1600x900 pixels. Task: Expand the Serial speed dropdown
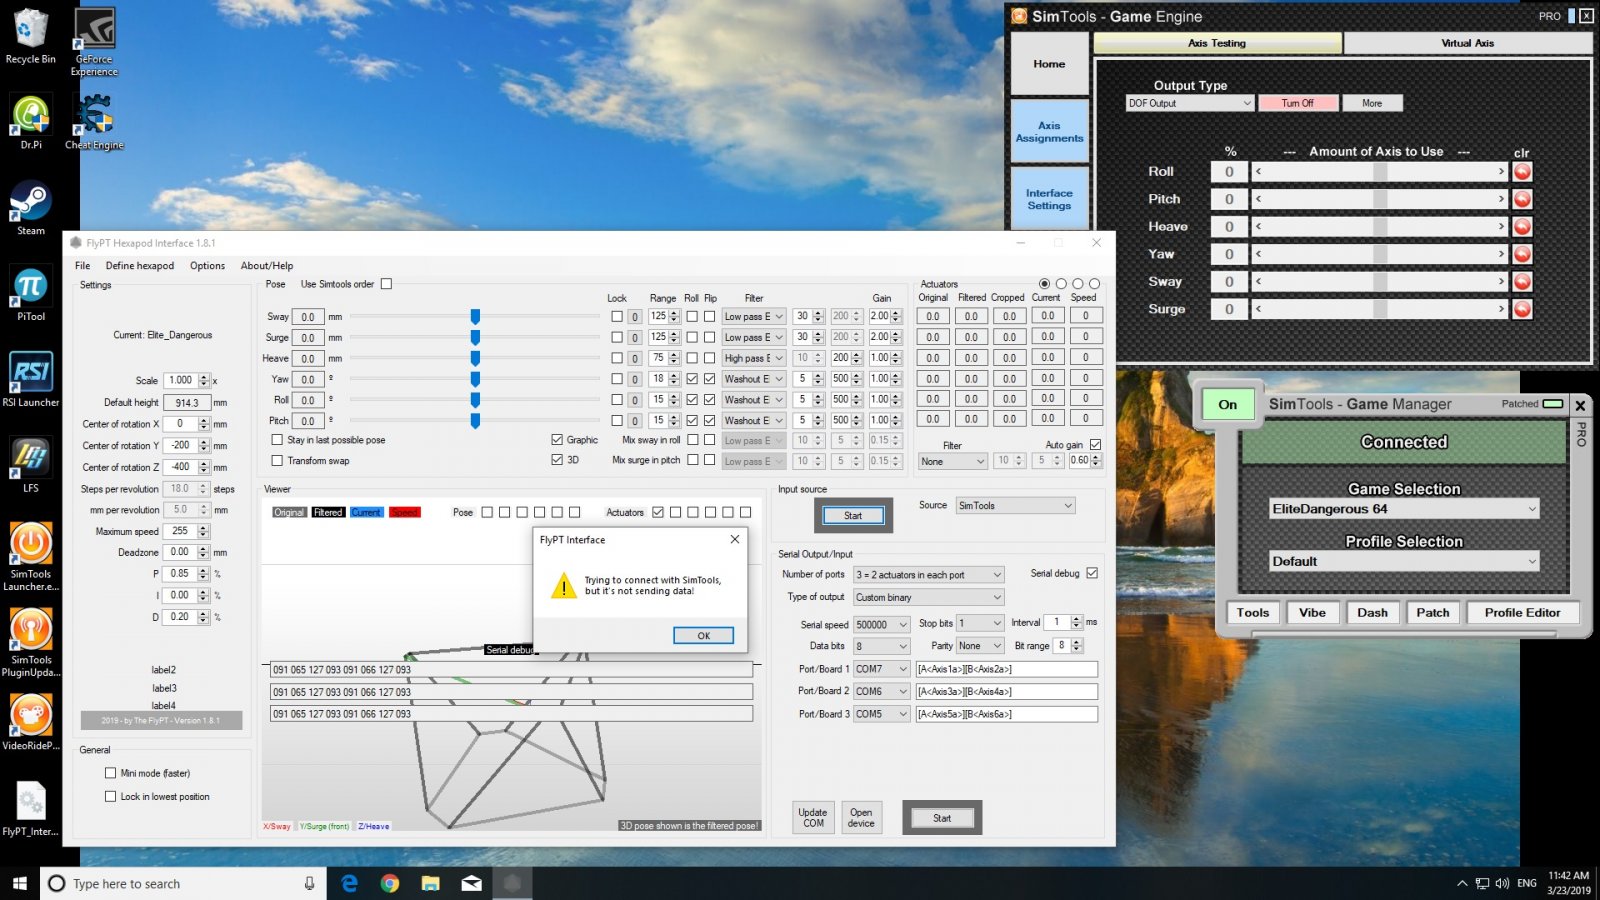(881, 624)
